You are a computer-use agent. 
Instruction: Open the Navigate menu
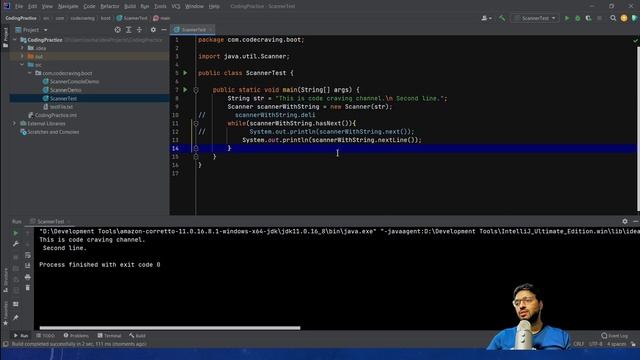tap(68, 6)
